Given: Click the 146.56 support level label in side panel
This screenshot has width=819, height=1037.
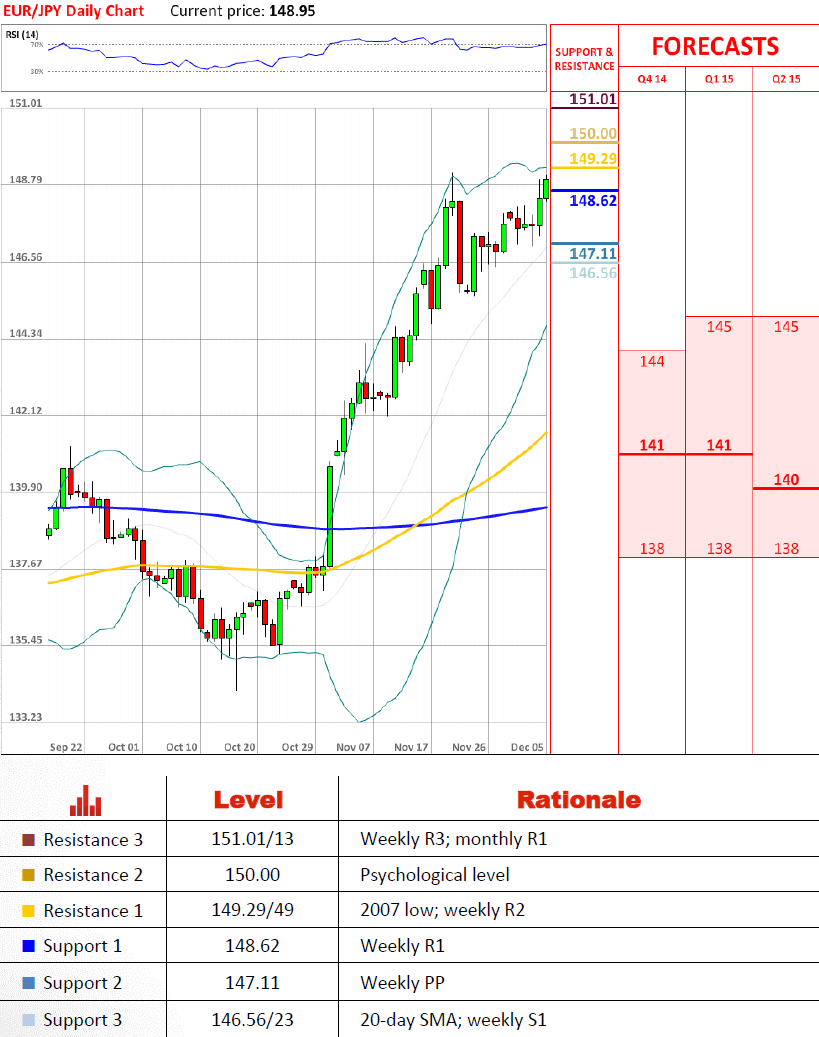Looking at the screenshot, I should click(x=593, y=272).
